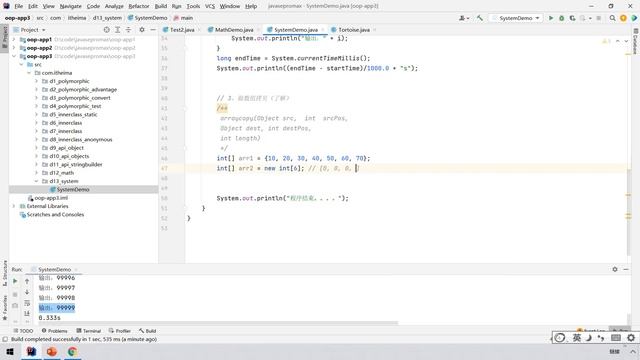Collapse the src folder
The width and height of the screenshot is (640, 360).
tap(21, 64)
